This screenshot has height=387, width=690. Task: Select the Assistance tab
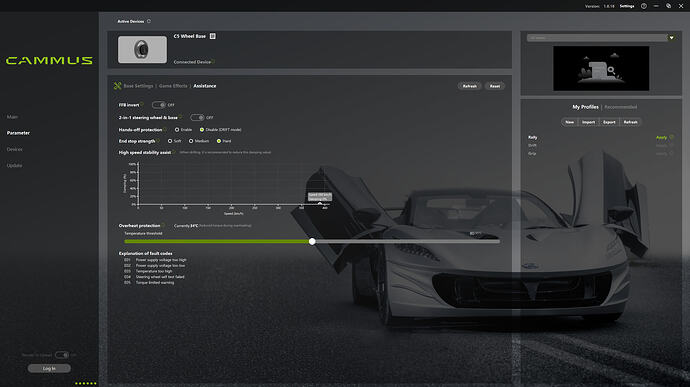(205, 86)
